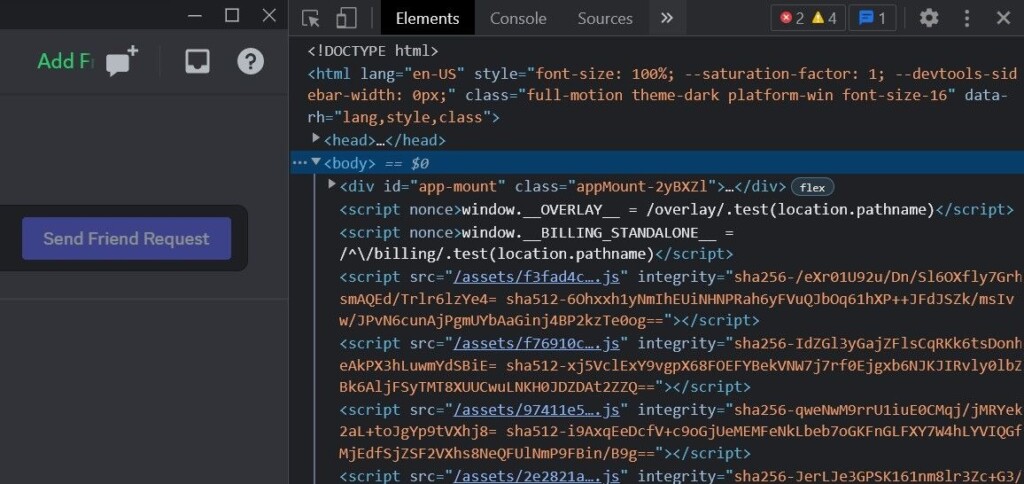Open the DevTools three-dot customize menu
This screenshot has width=1024, height=484.
click(967, 18)
